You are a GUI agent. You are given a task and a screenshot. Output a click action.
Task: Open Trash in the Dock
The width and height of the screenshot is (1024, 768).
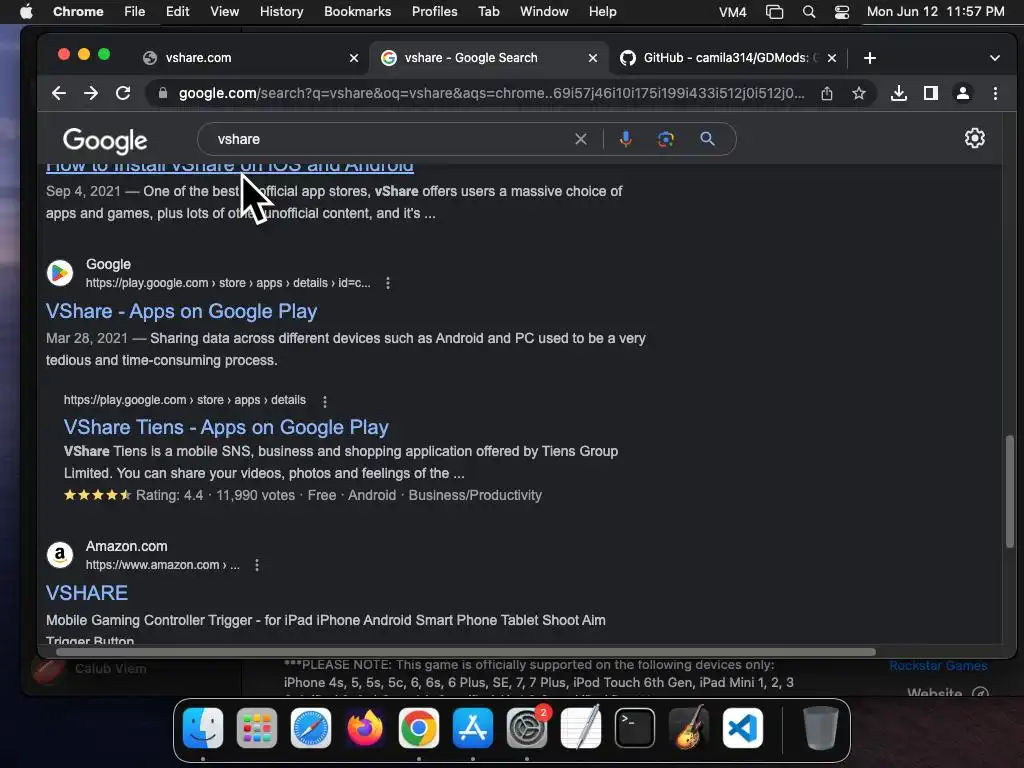[821, 728]
